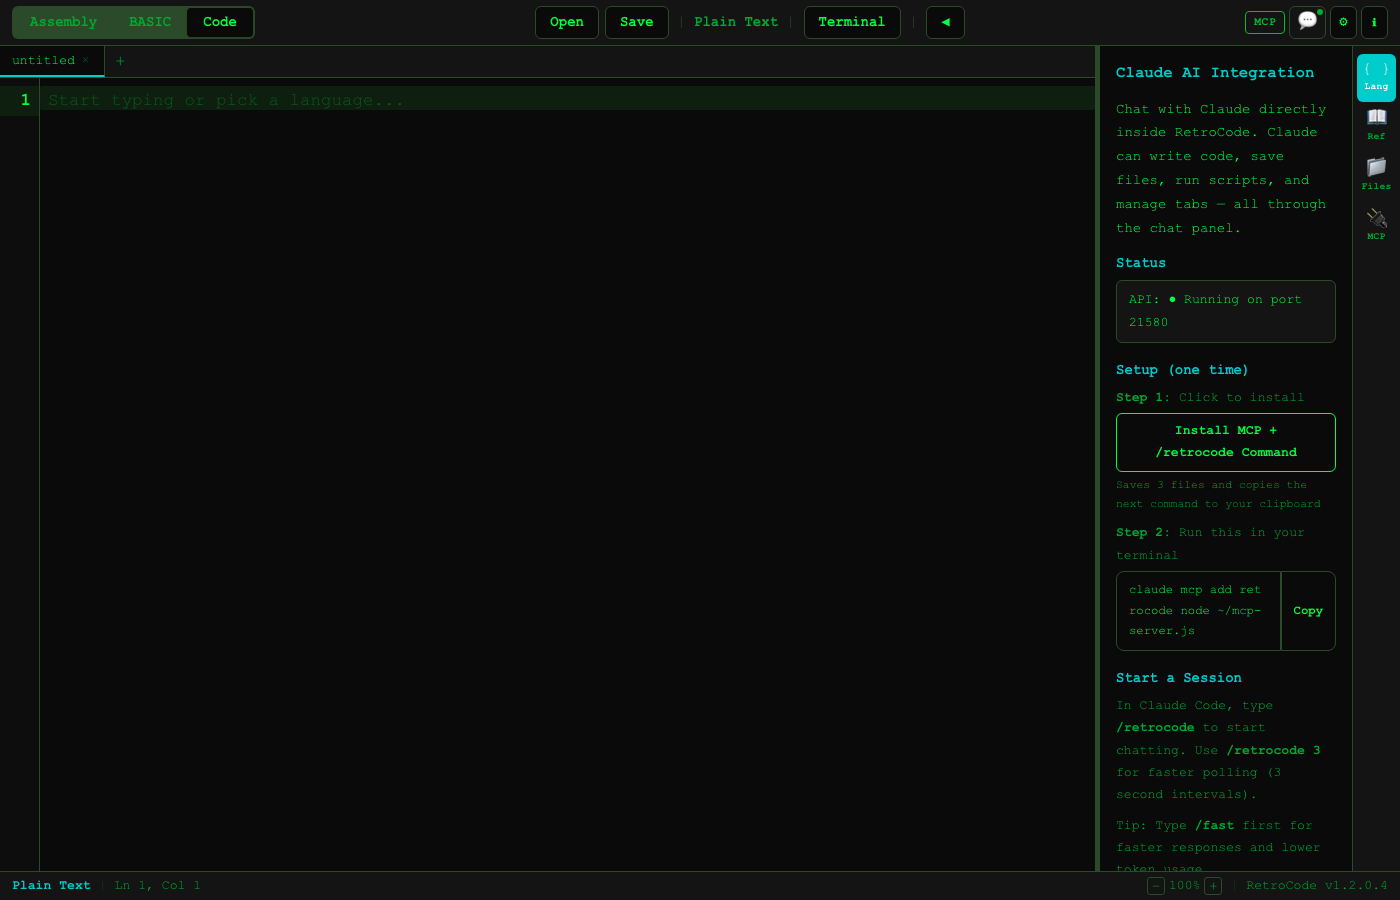The height and width of the screenshot is (900, 1400).
Task: Open a new tab with the plus icon
Action: point(120,61)
